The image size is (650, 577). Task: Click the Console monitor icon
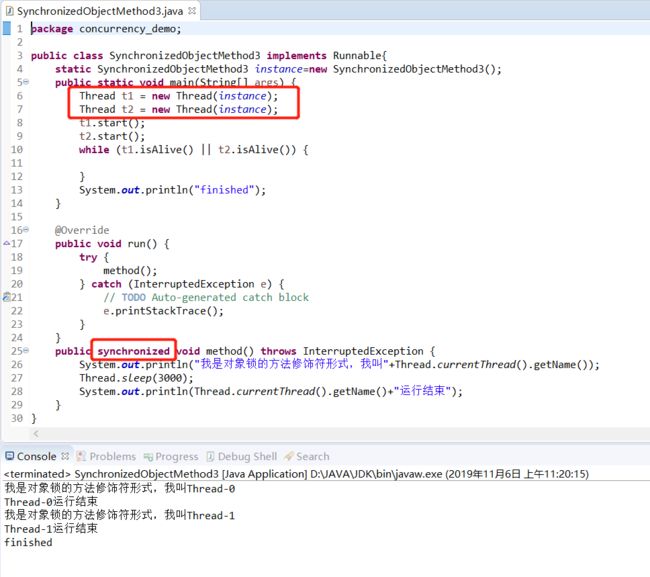pyautogui.click(x=10, y=456)
